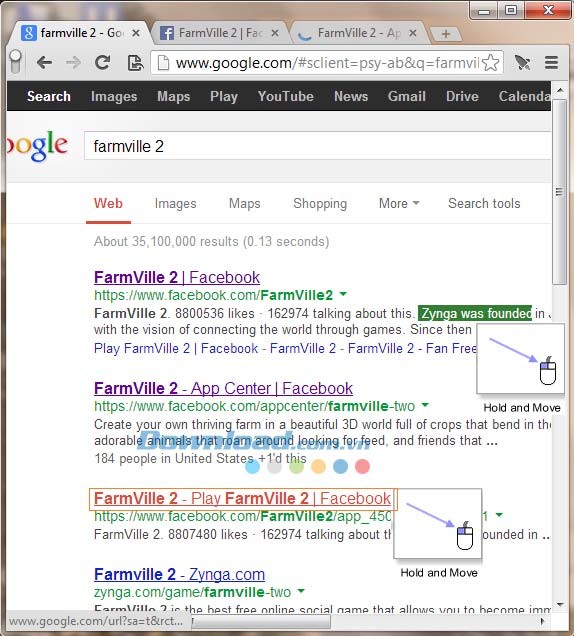Close the "farmville 2 - Google" tab

[136, 33]
